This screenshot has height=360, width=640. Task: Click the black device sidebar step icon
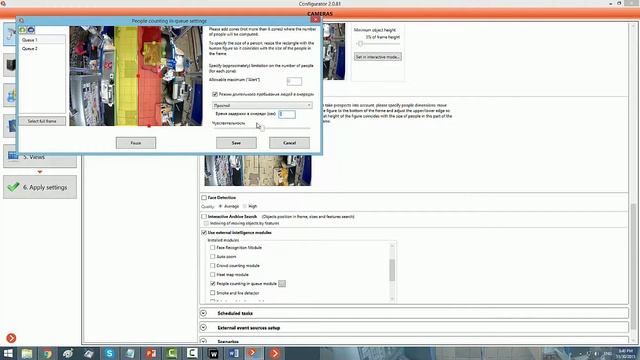click(10, 64)
